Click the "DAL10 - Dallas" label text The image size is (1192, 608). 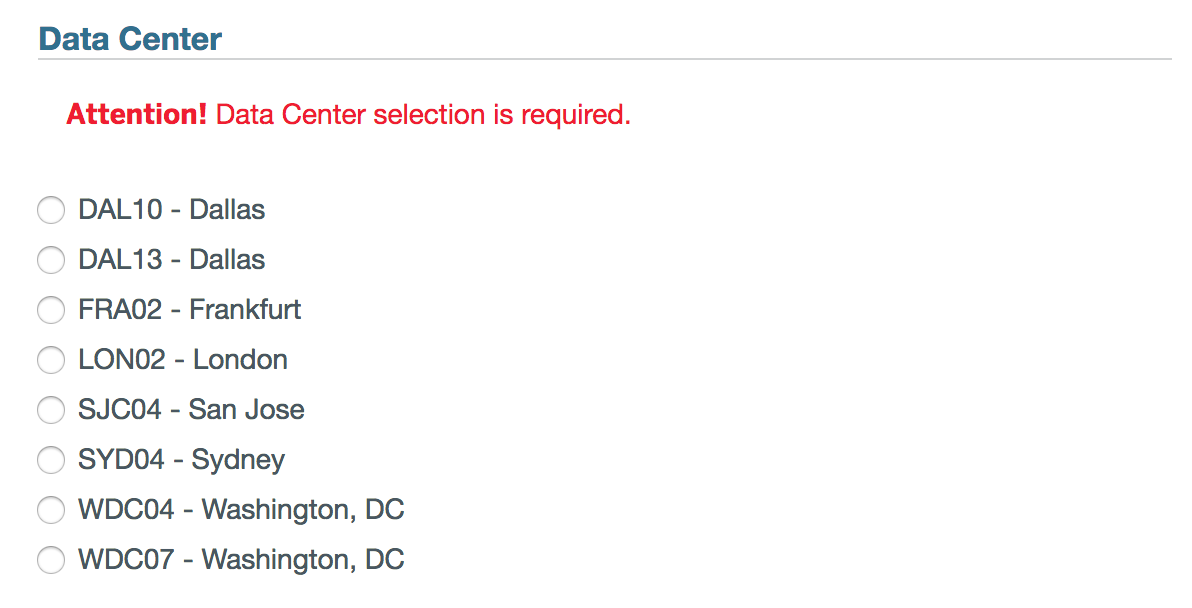[x=171, y=210]
